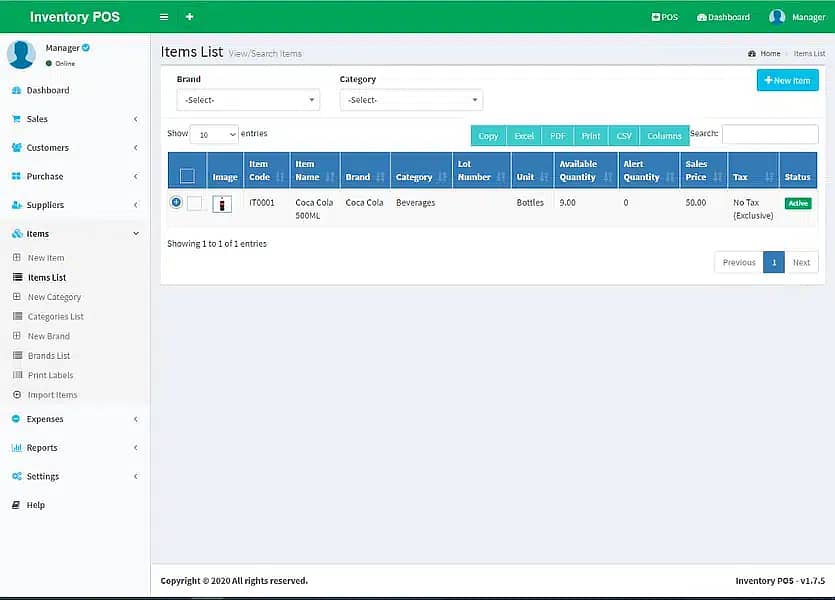Open the Brand select dropdown

tap(248, 100)
